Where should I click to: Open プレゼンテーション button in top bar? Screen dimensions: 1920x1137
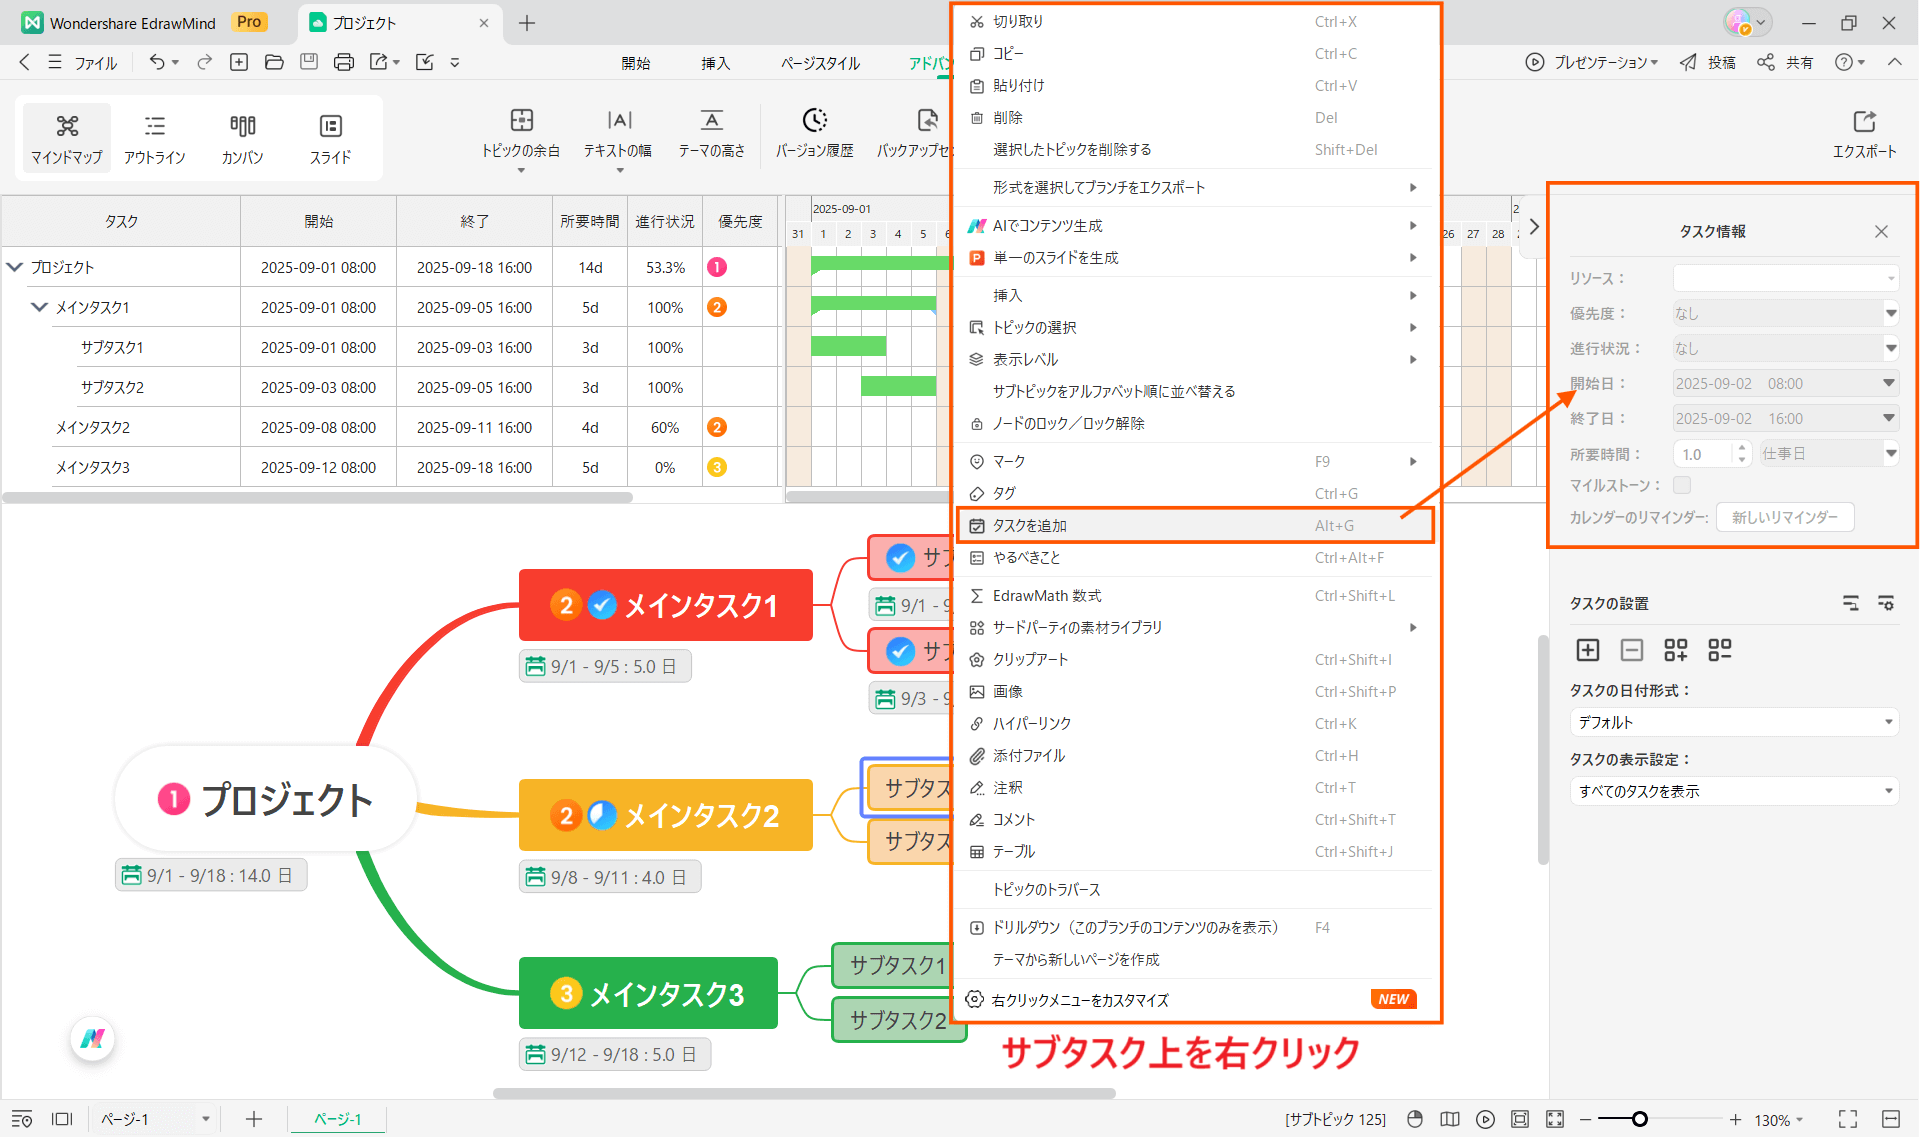coord(1591,62)
